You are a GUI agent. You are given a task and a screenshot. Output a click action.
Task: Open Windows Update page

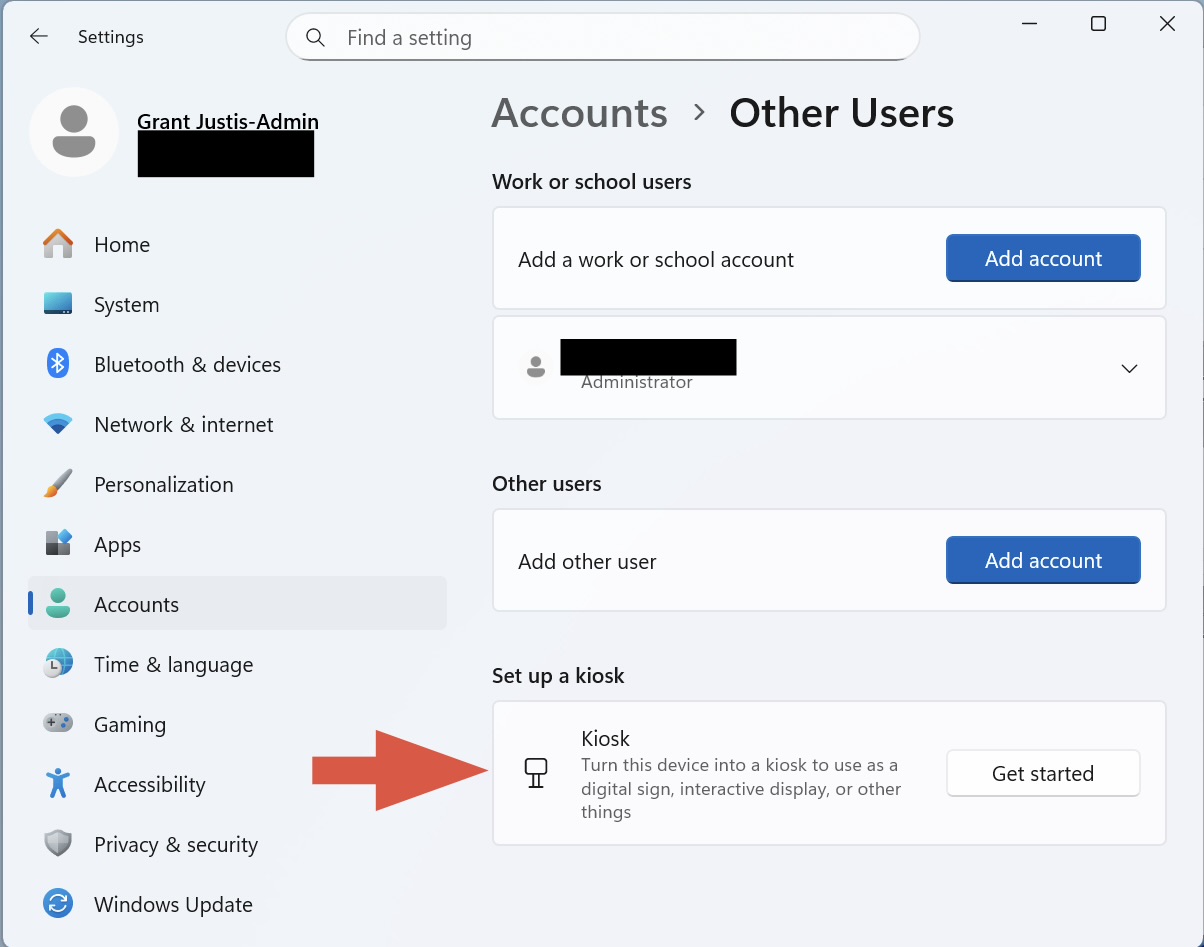click(237, 904)
